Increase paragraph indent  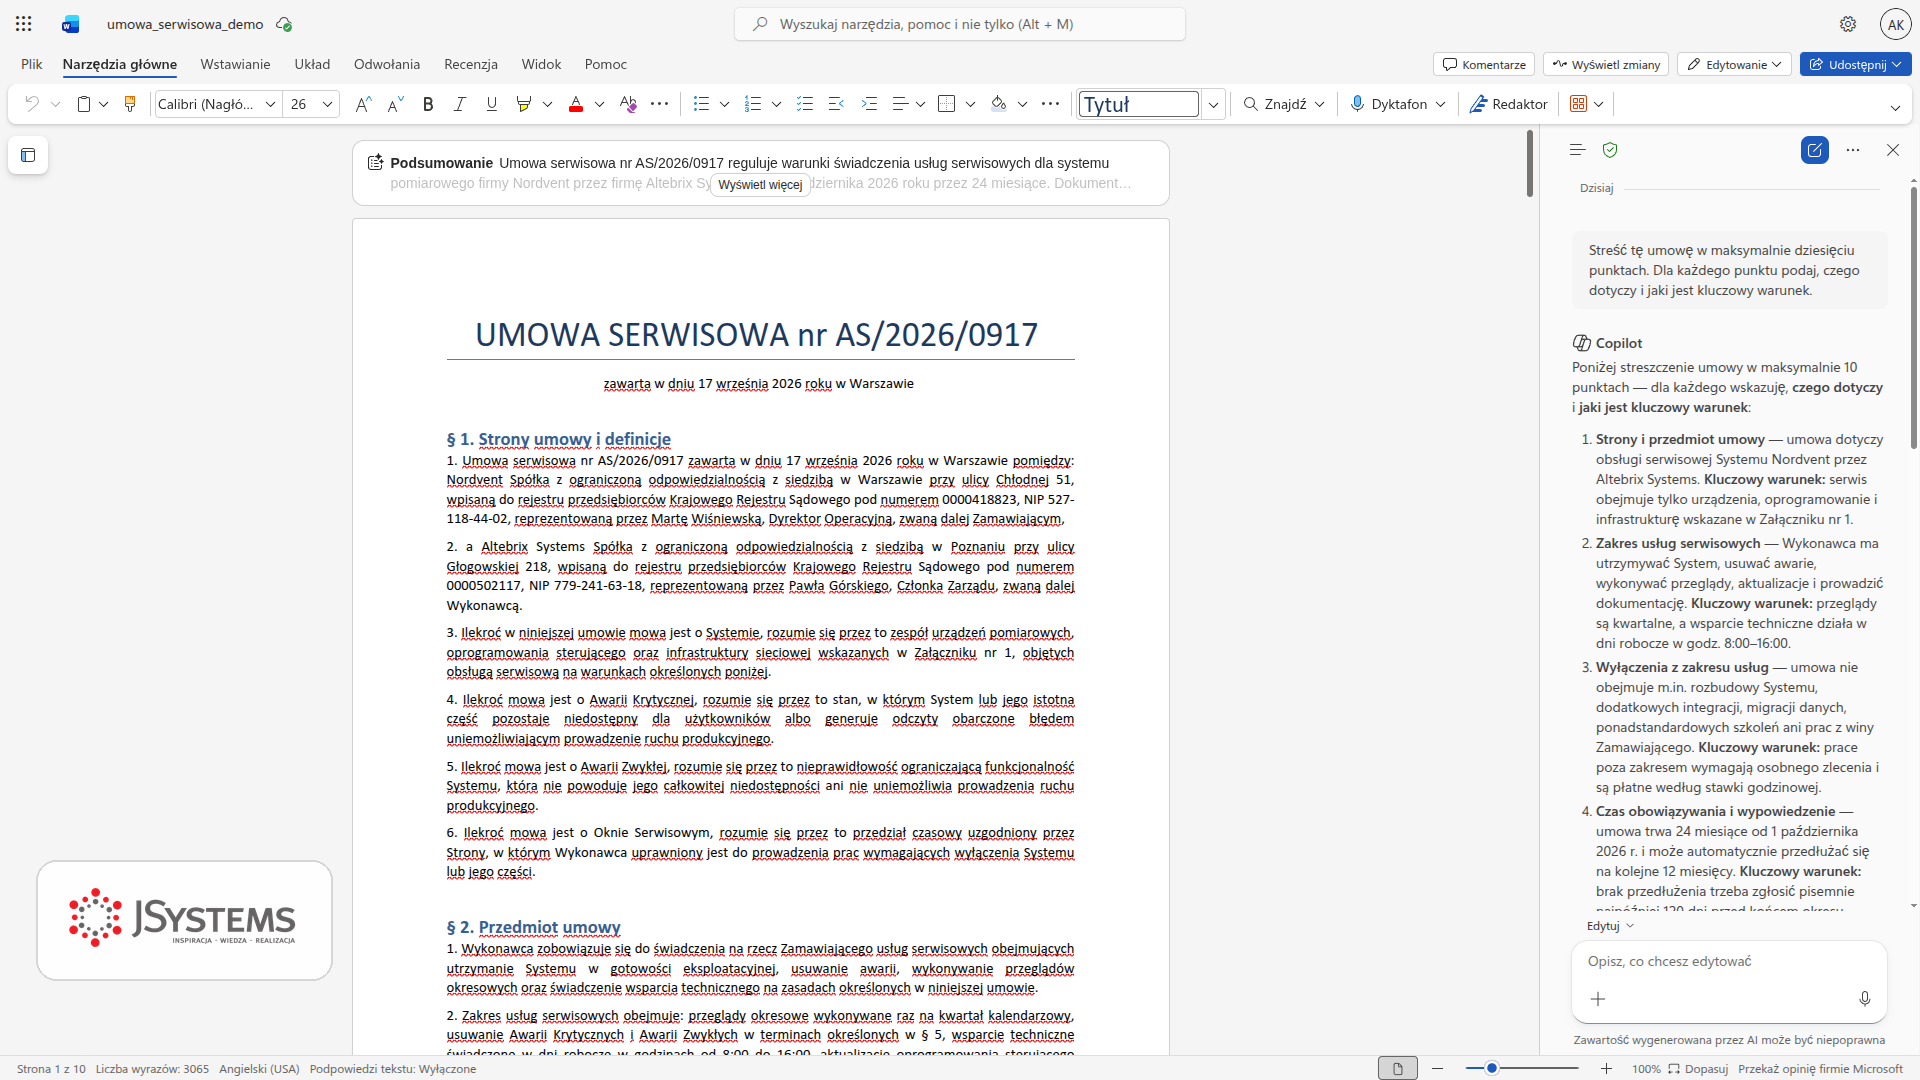[x=869, y=104]
